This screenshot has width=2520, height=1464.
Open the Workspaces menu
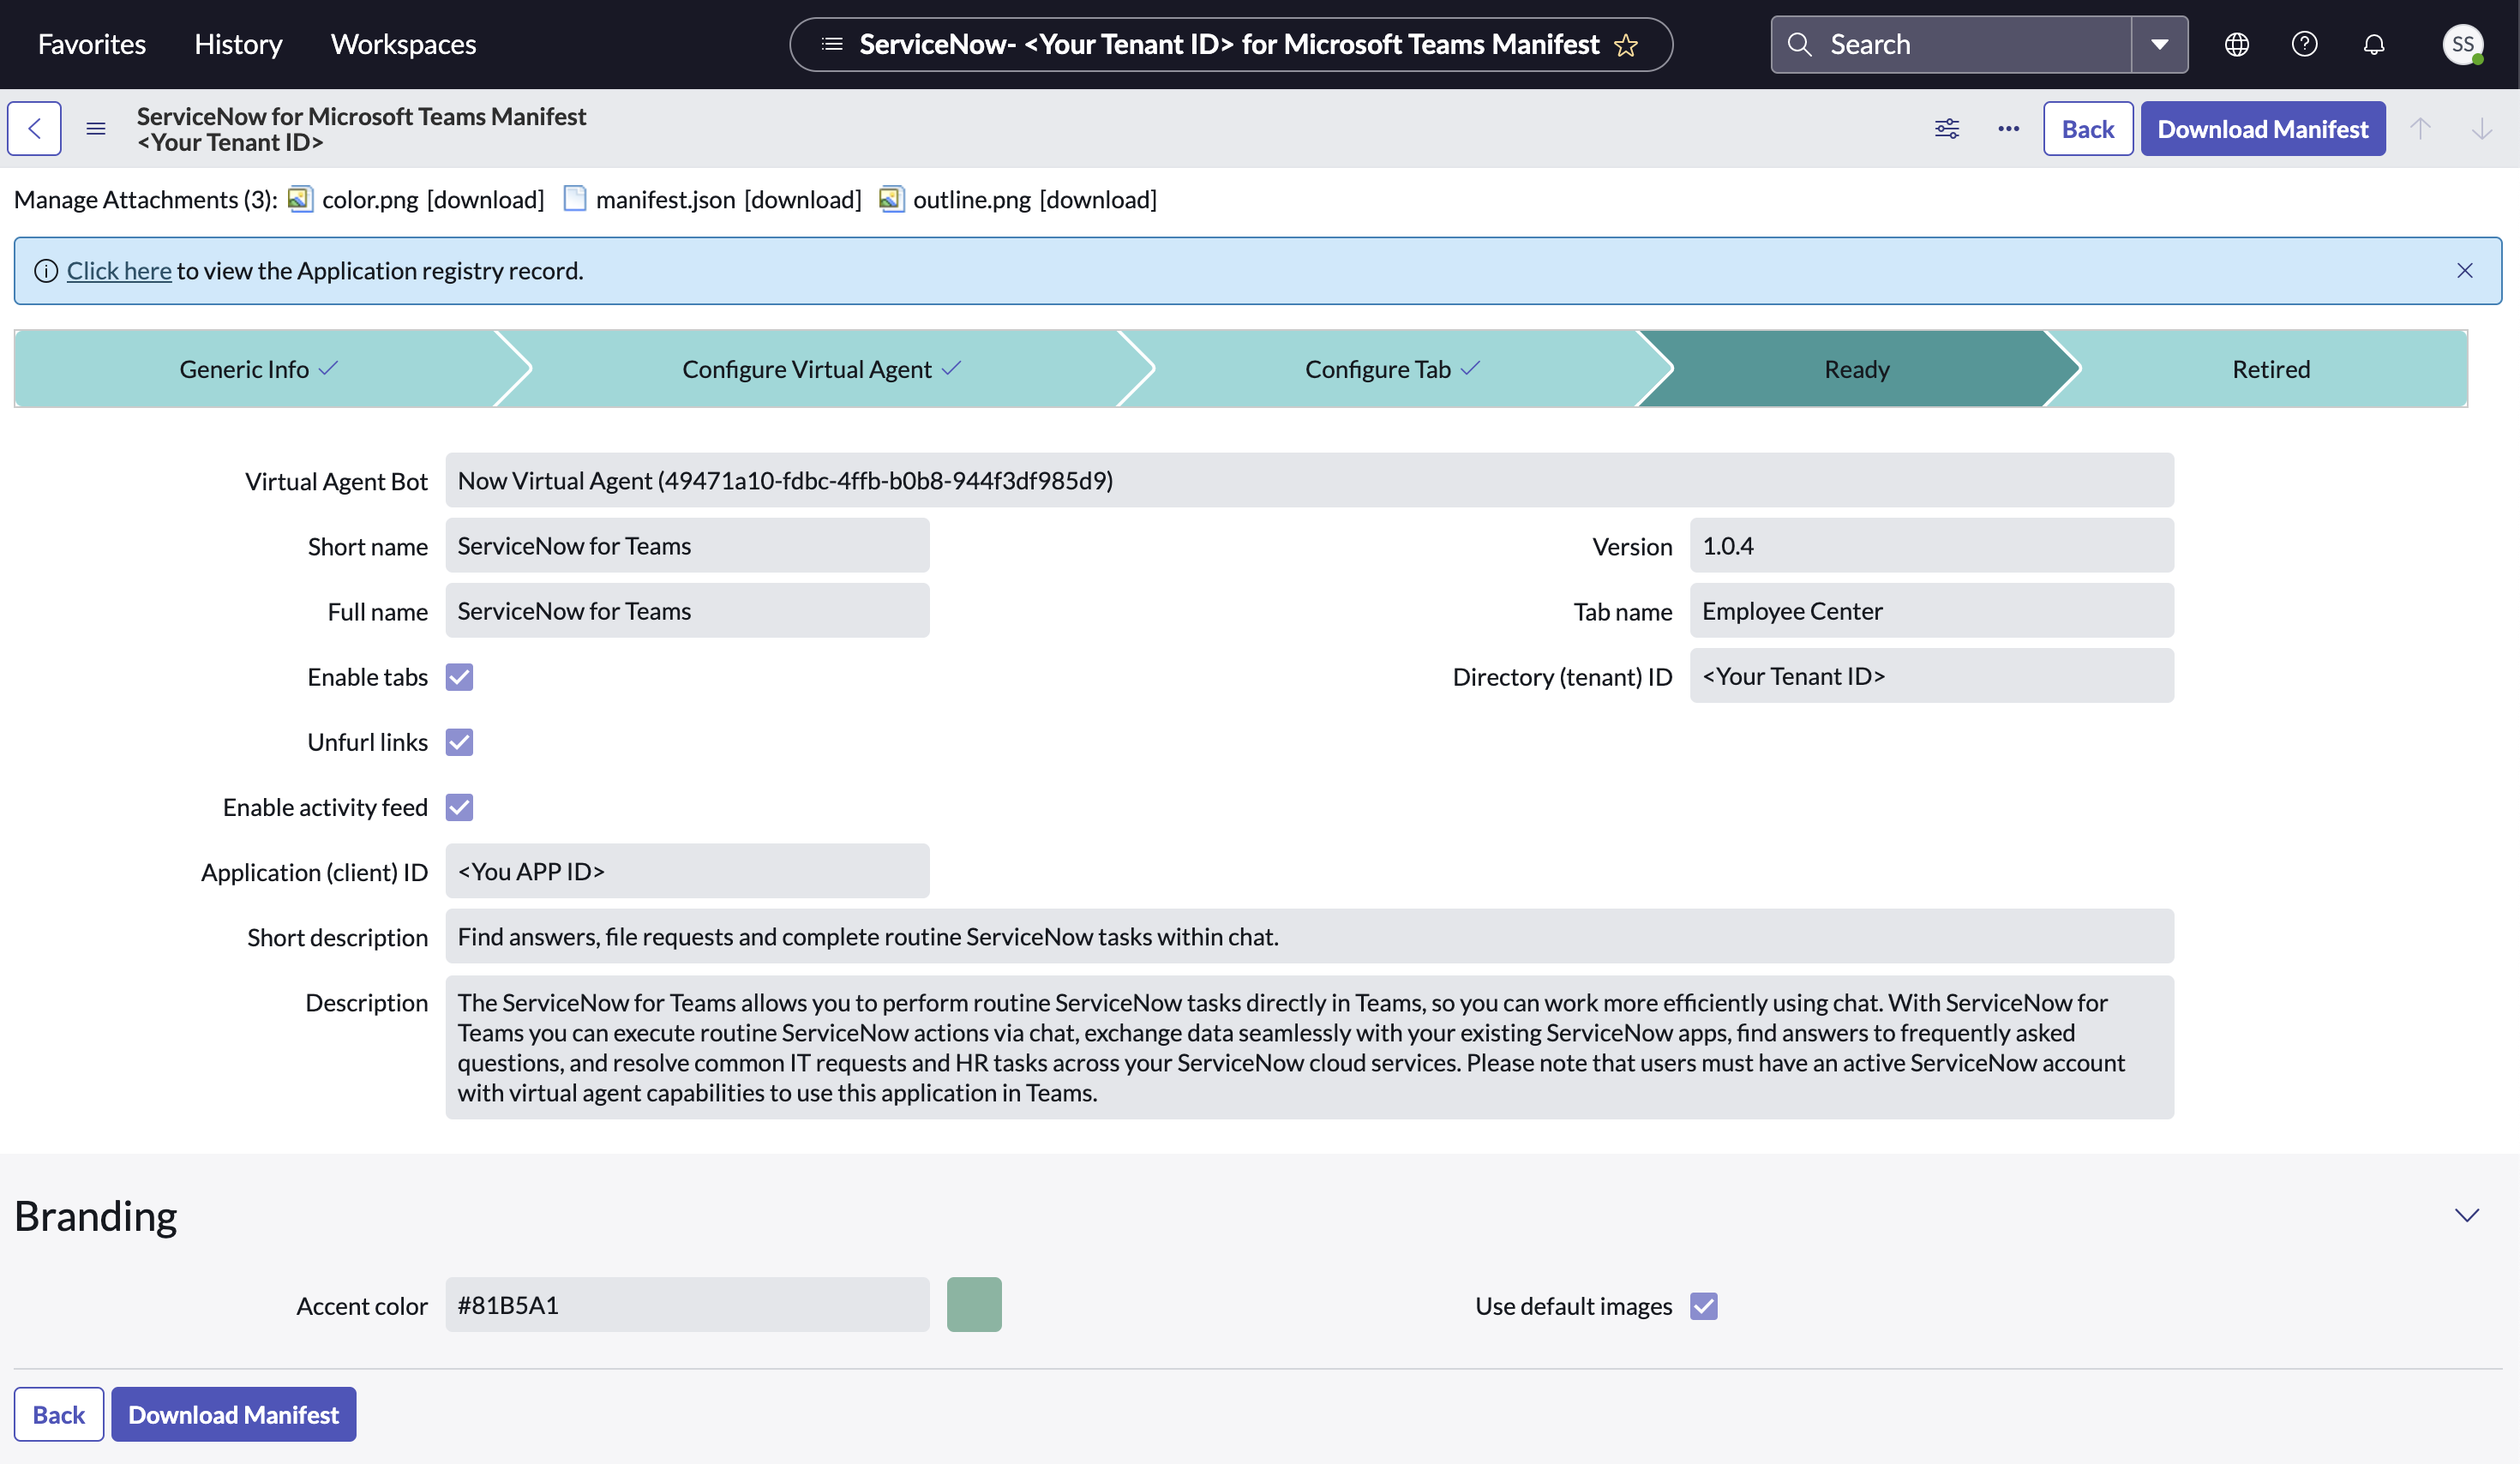[403, 44]
